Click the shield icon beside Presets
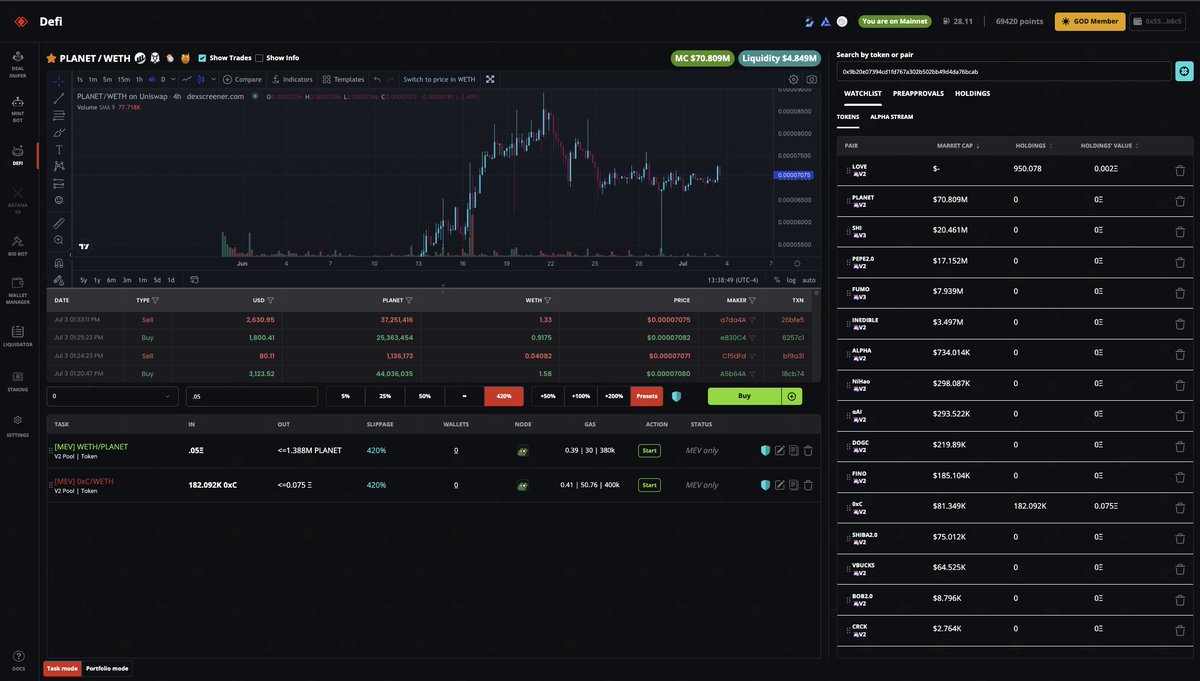The image size is (1200, 681). (677, 396)
